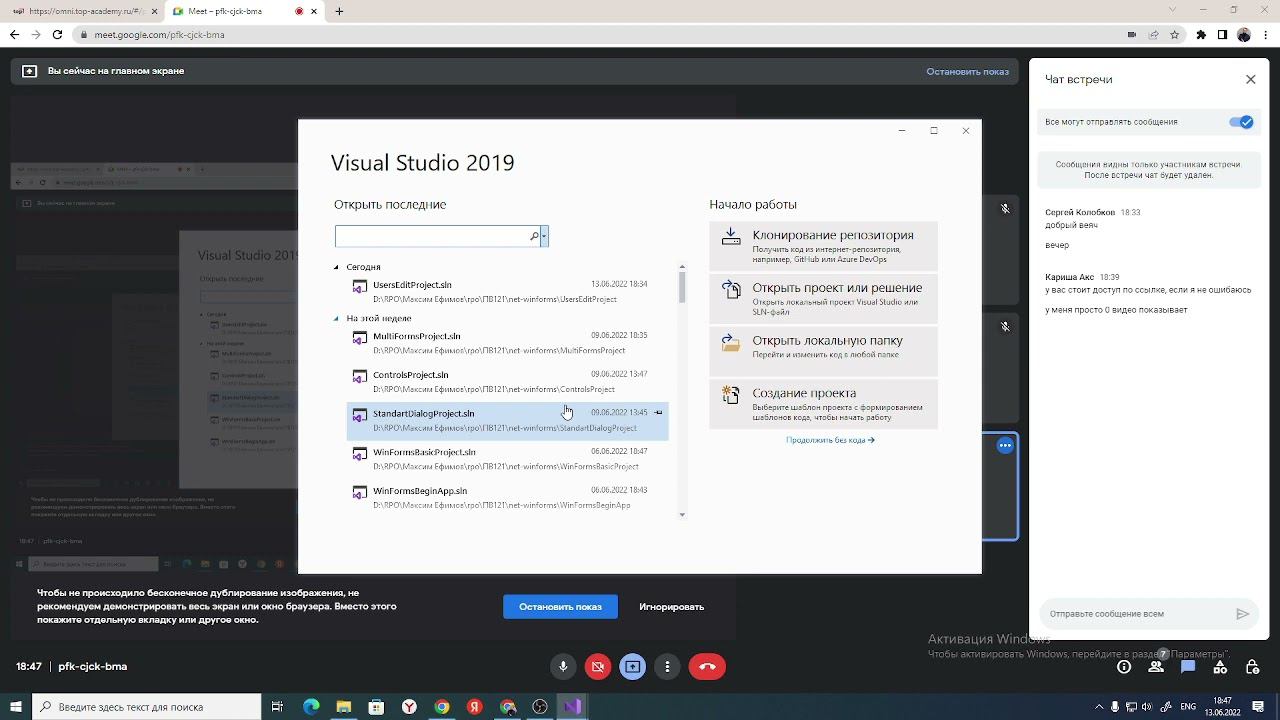Screen dimensions: 1280x720
Task: Bookmark this page with the star icon
Action: 1175,34
